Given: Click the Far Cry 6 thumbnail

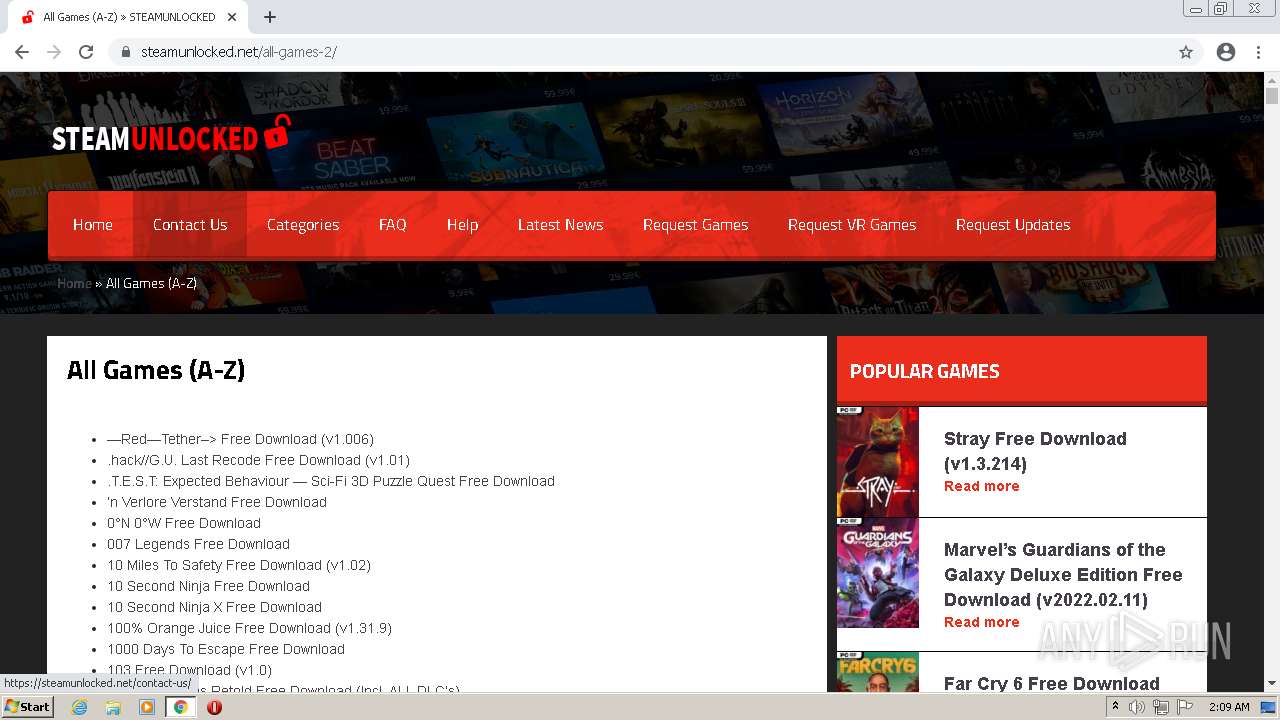Looking at the screenshot, I should pos(877,672).
